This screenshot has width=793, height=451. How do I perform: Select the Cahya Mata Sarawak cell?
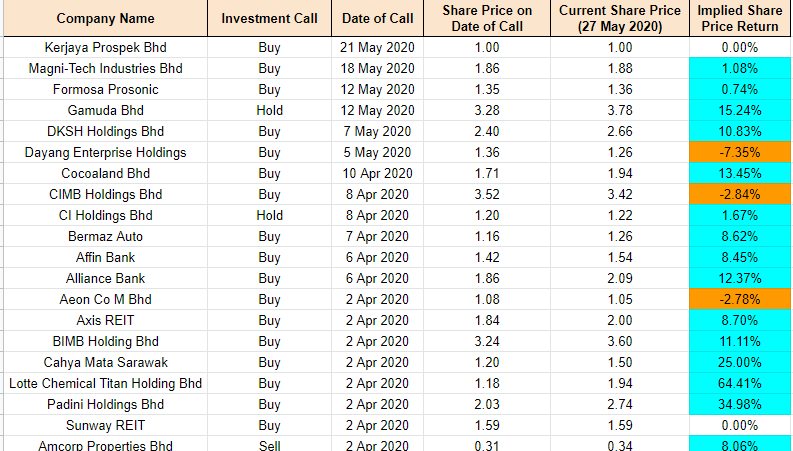(105, 362)
